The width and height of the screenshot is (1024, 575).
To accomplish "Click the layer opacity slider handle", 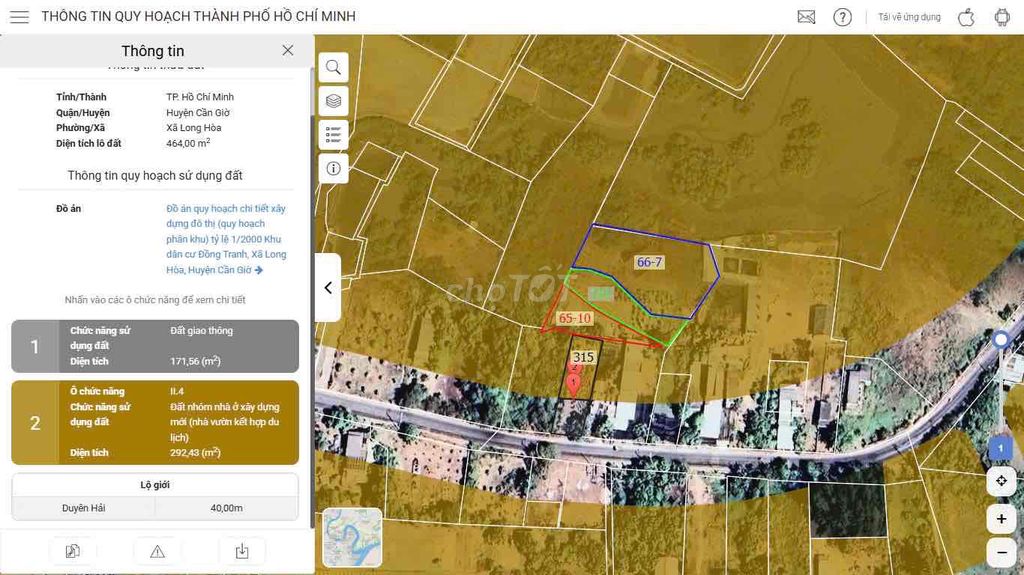I will [x=1001, y=340].
